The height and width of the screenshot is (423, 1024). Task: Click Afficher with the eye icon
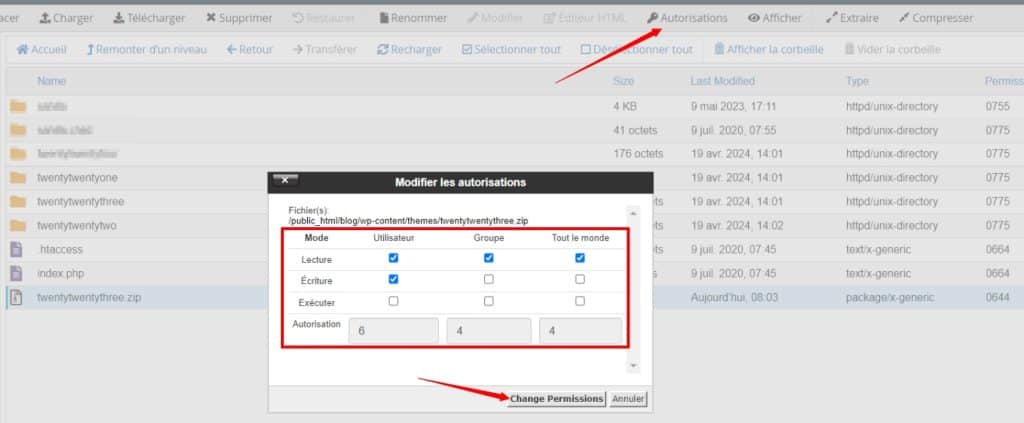[775, 18]
